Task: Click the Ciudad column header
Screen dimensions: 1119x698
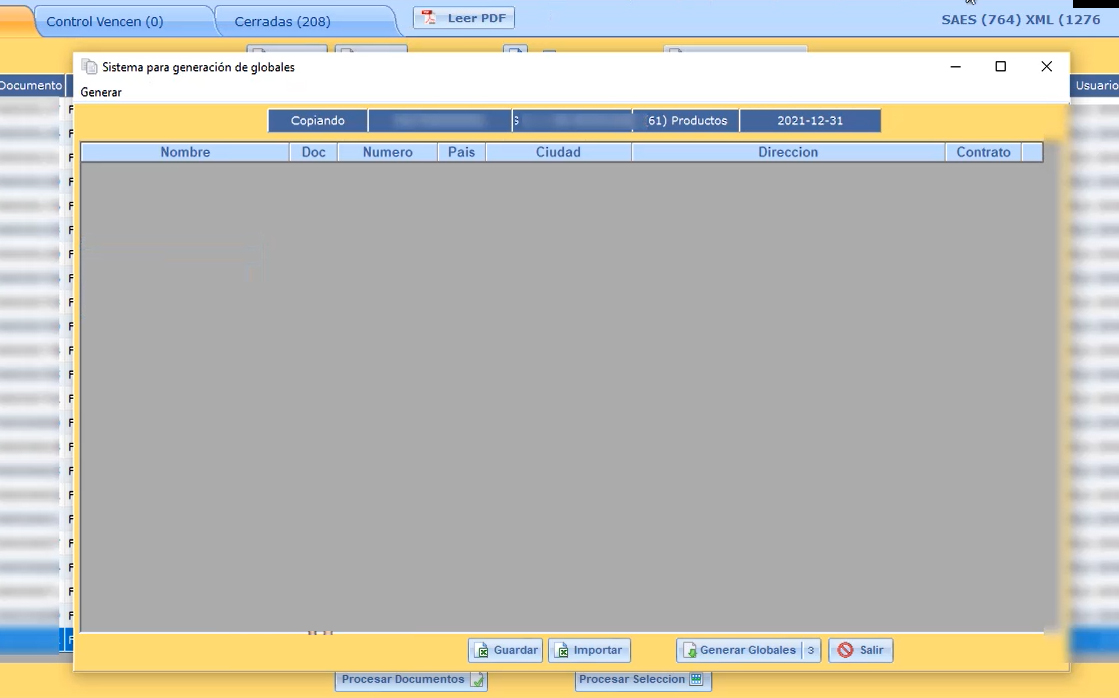Action: point(558,152)
